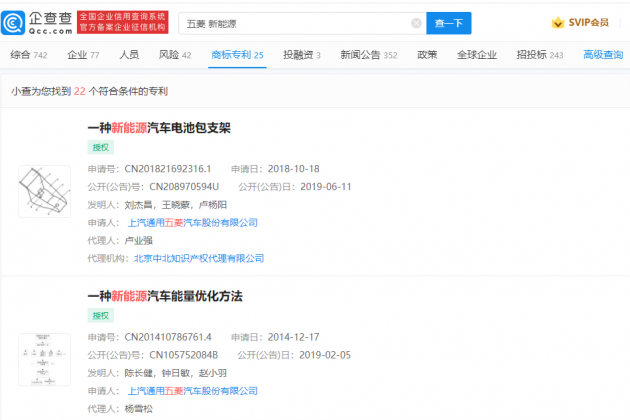Click publication number CN208970594U
The height and width of the screenshot is (420, 630).
(184, 187)
